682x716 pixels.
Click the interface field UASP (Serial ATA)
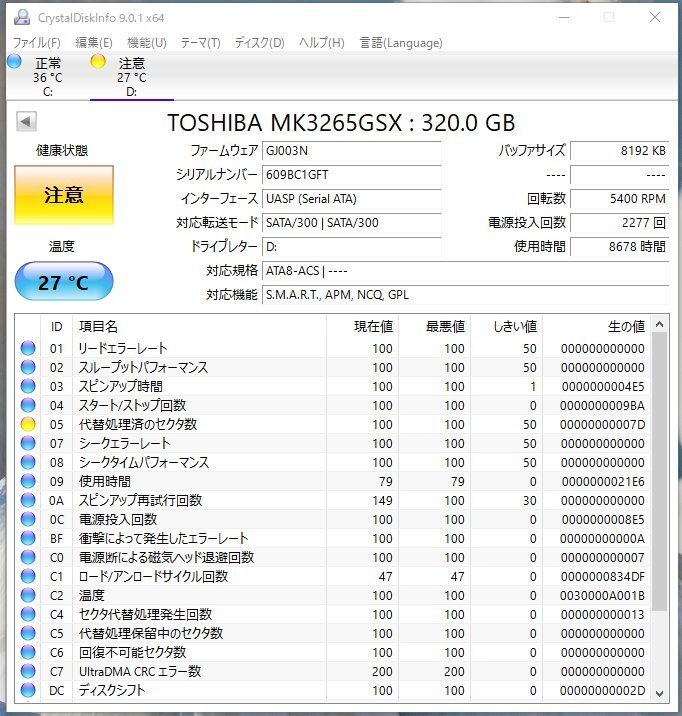pos(351,199)
